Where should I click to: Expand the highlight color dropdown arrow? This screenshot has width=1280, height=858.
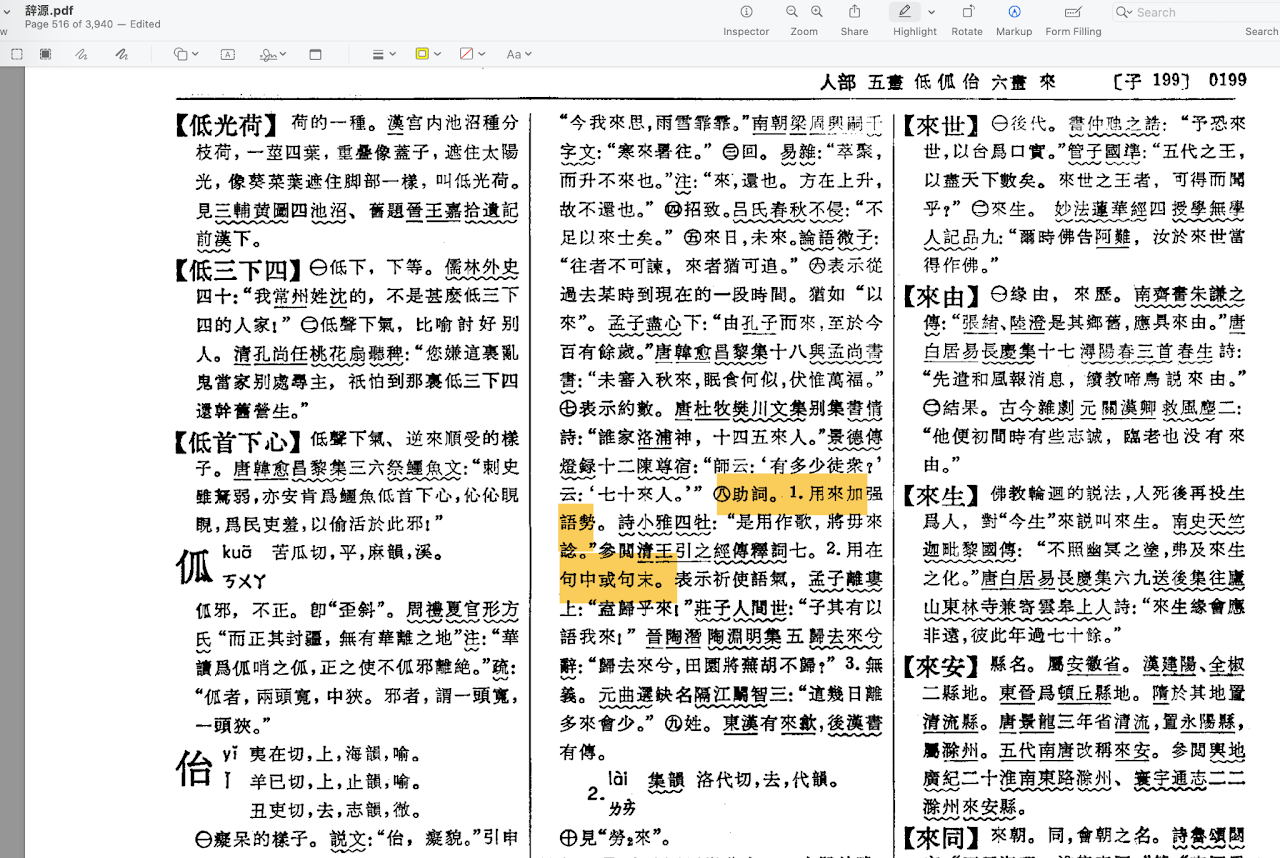click(x=932, y=13)
